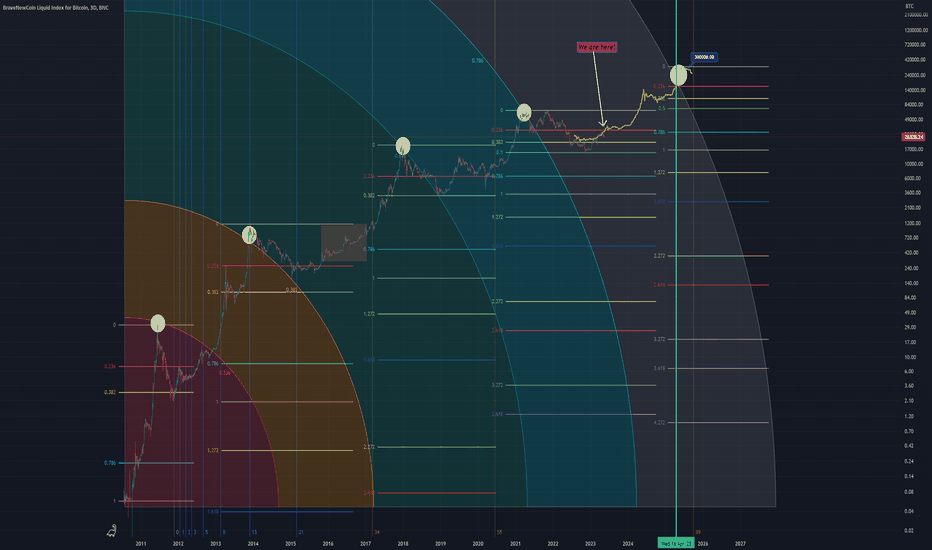Select the circle marking the projected 2025 peak
Screen dimensions: 932x550
point(678,76)
